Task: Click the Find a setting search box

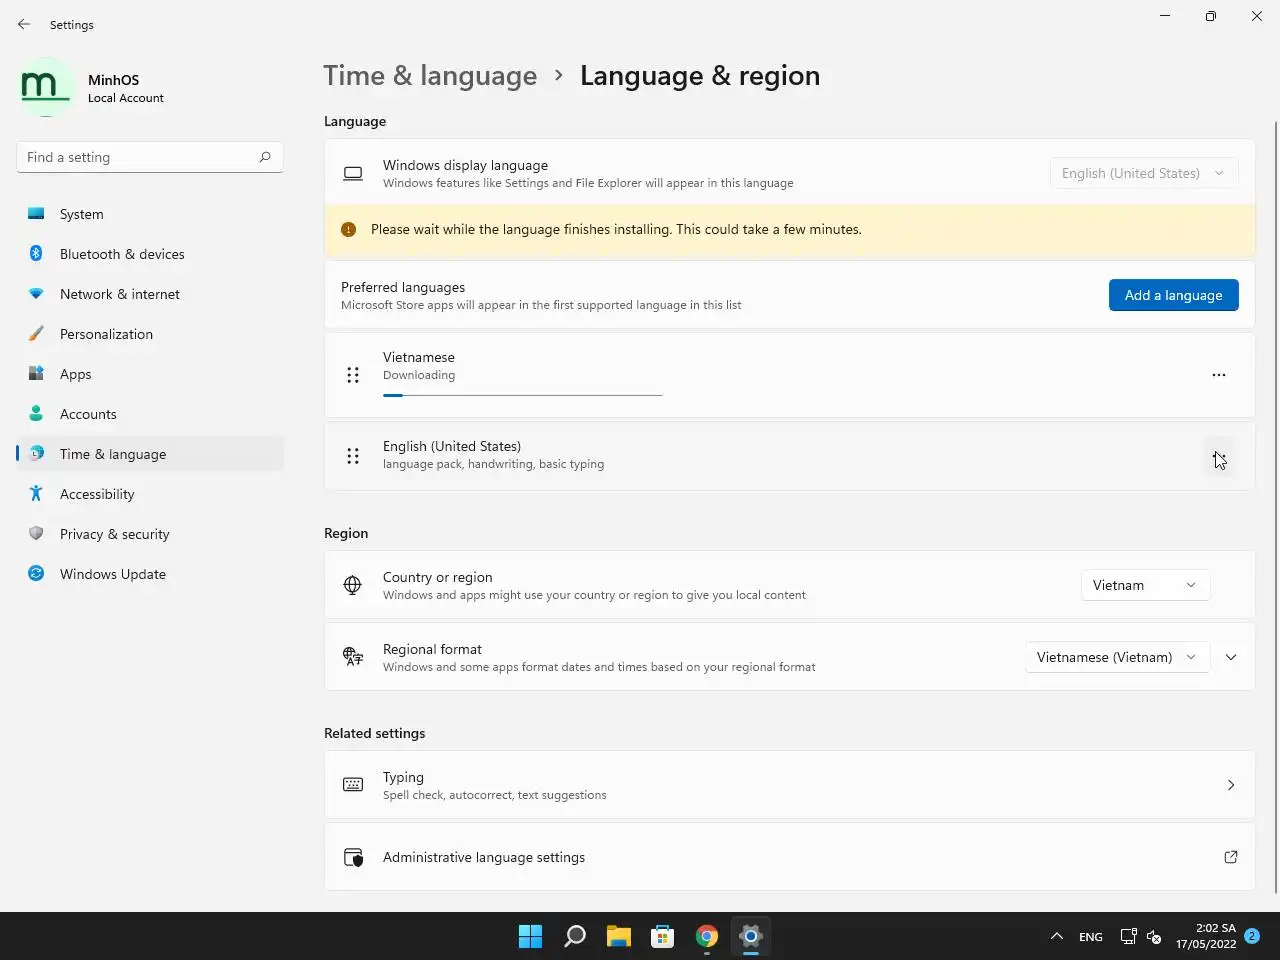Action: point(150,157)
